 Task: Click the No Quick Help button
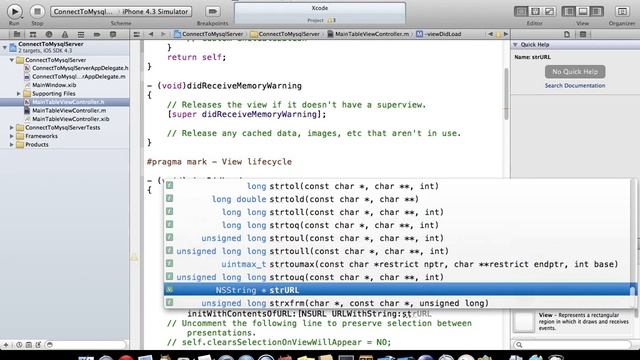click(575, 72)
